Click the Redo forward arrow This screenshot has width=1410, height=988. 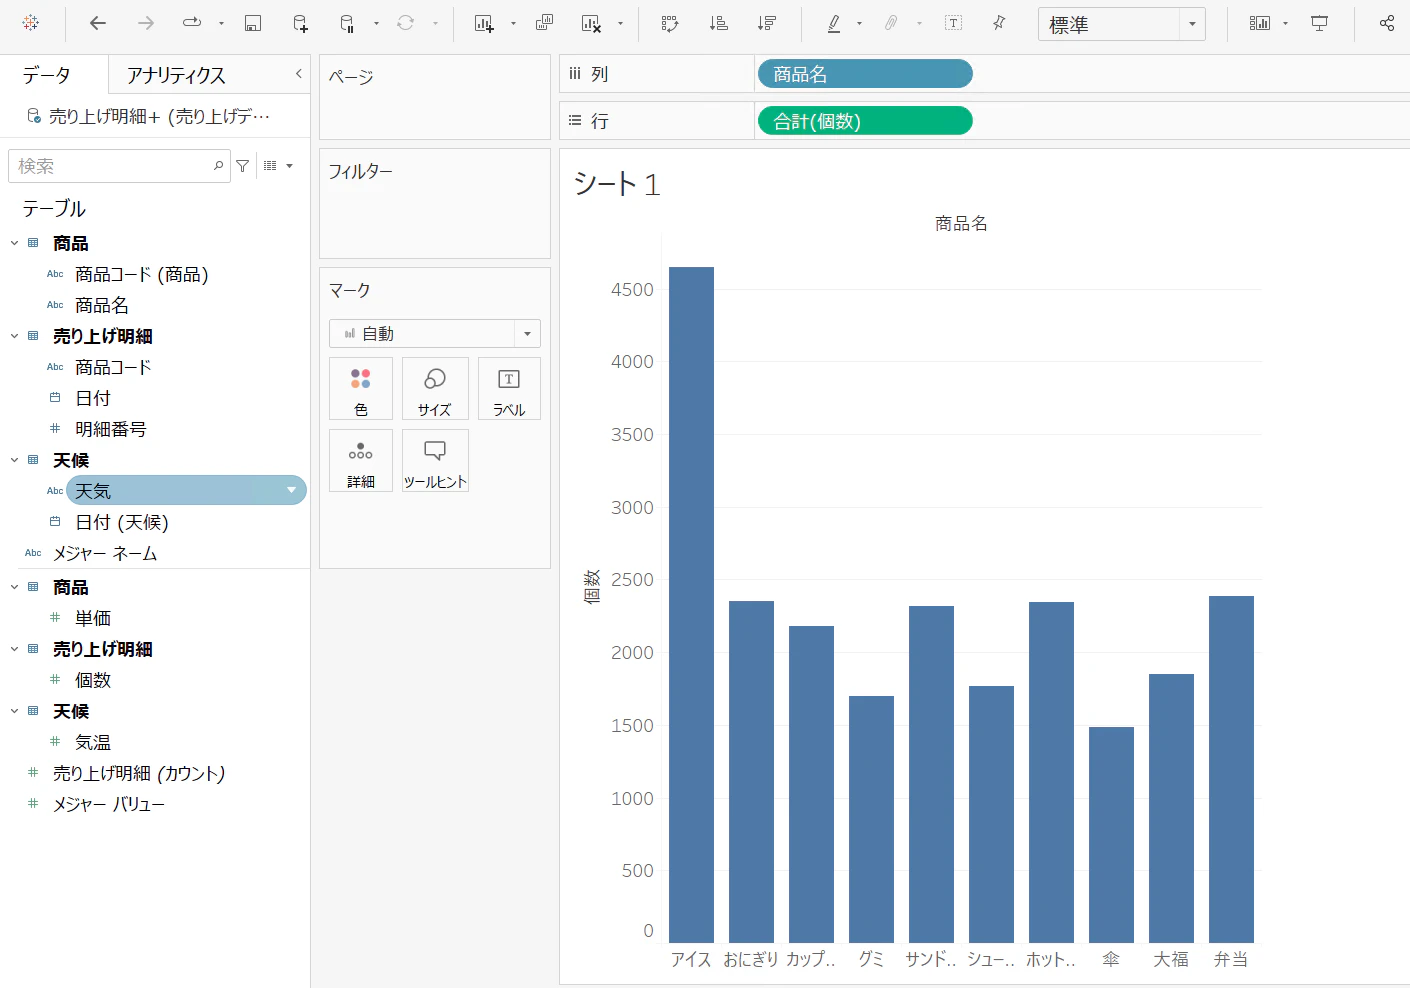[146, 23]
